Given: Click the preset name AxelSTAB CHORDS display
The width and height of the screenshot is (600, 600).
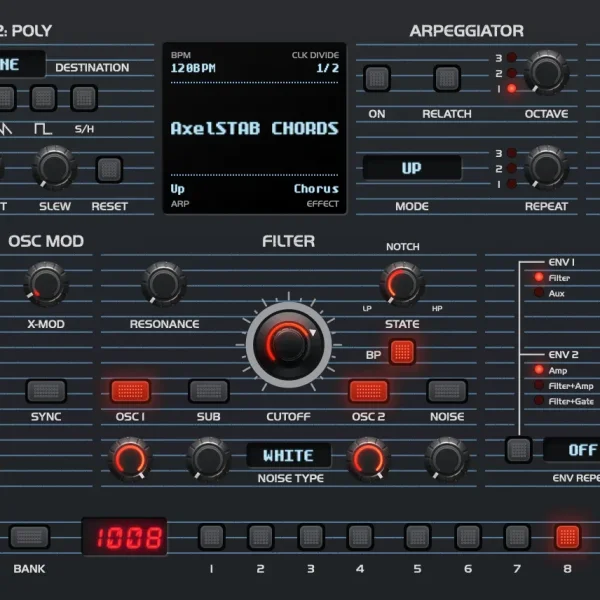Looking at the screenshot, I should click(254, 129).
